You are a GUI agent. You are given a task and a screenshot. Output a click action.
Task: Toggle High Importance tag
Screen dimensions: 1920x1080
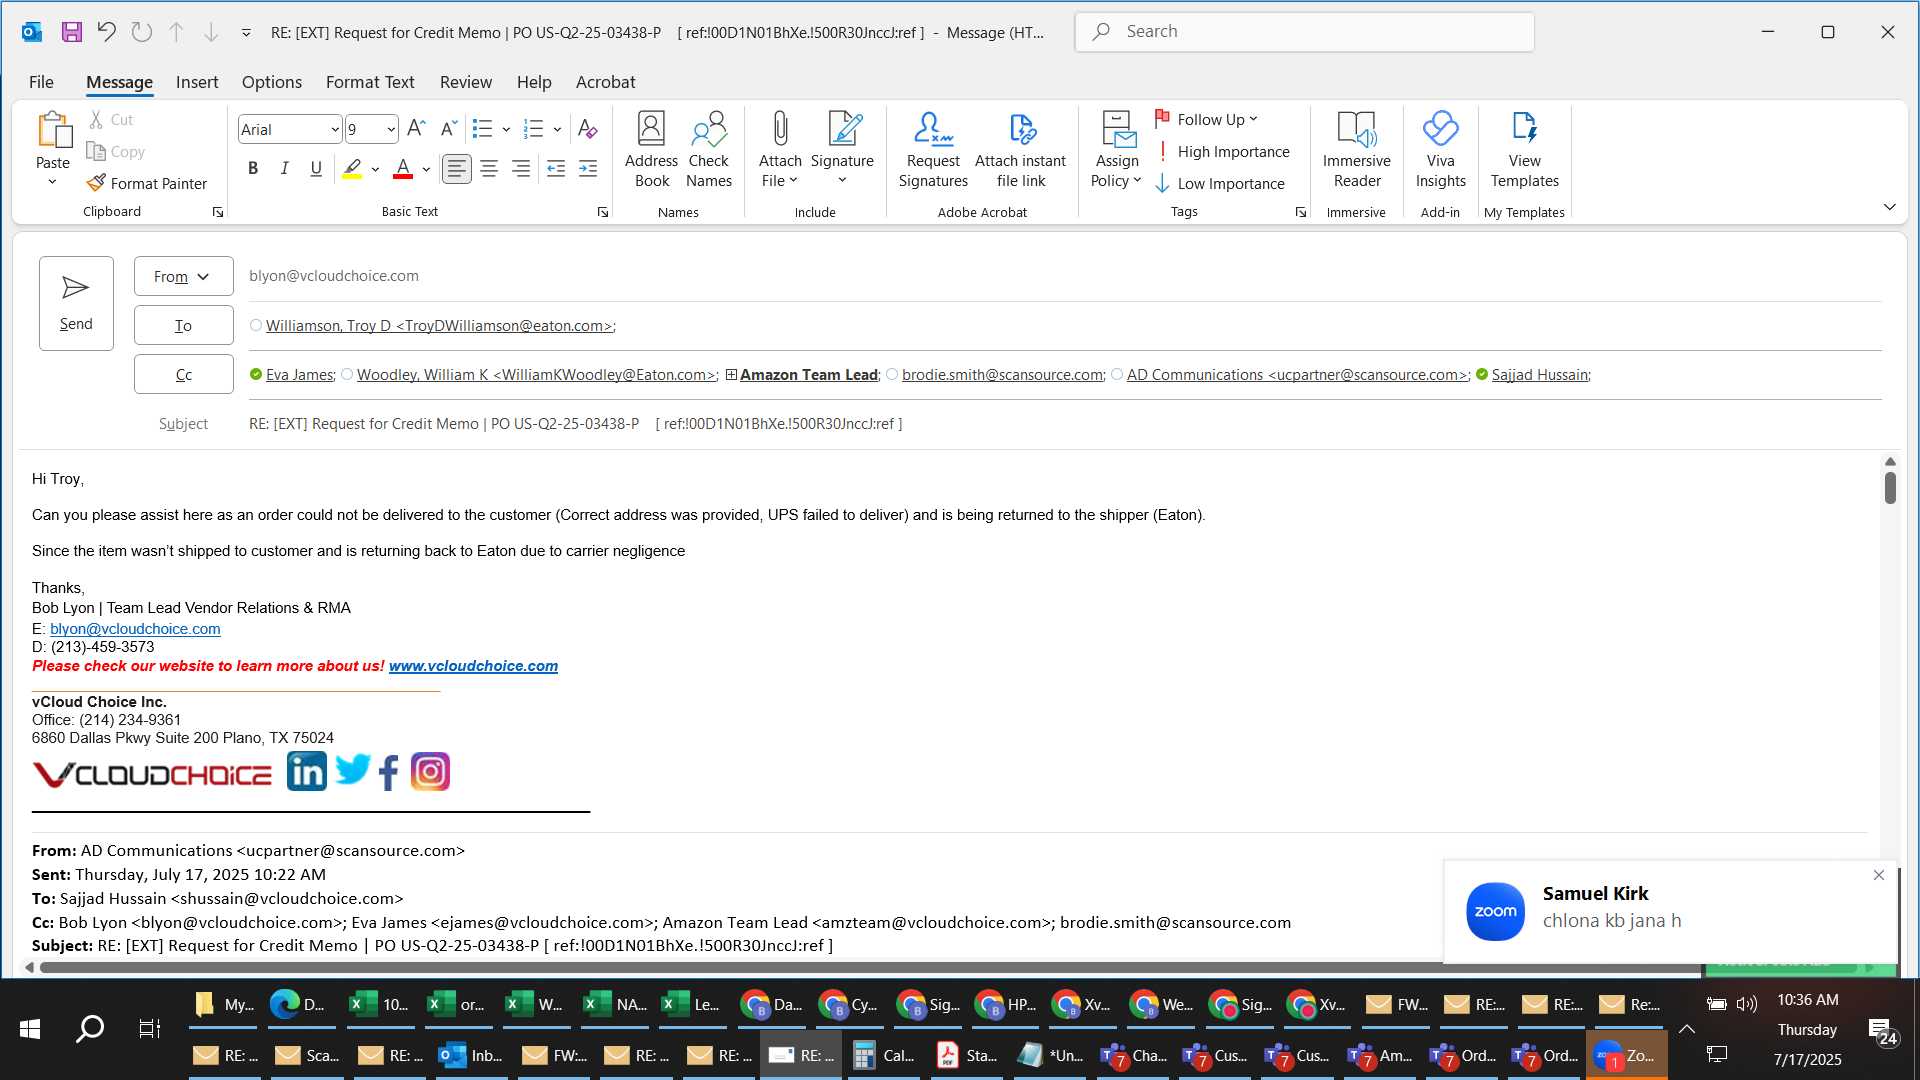pyautogui.click(x=1222, y=151)
